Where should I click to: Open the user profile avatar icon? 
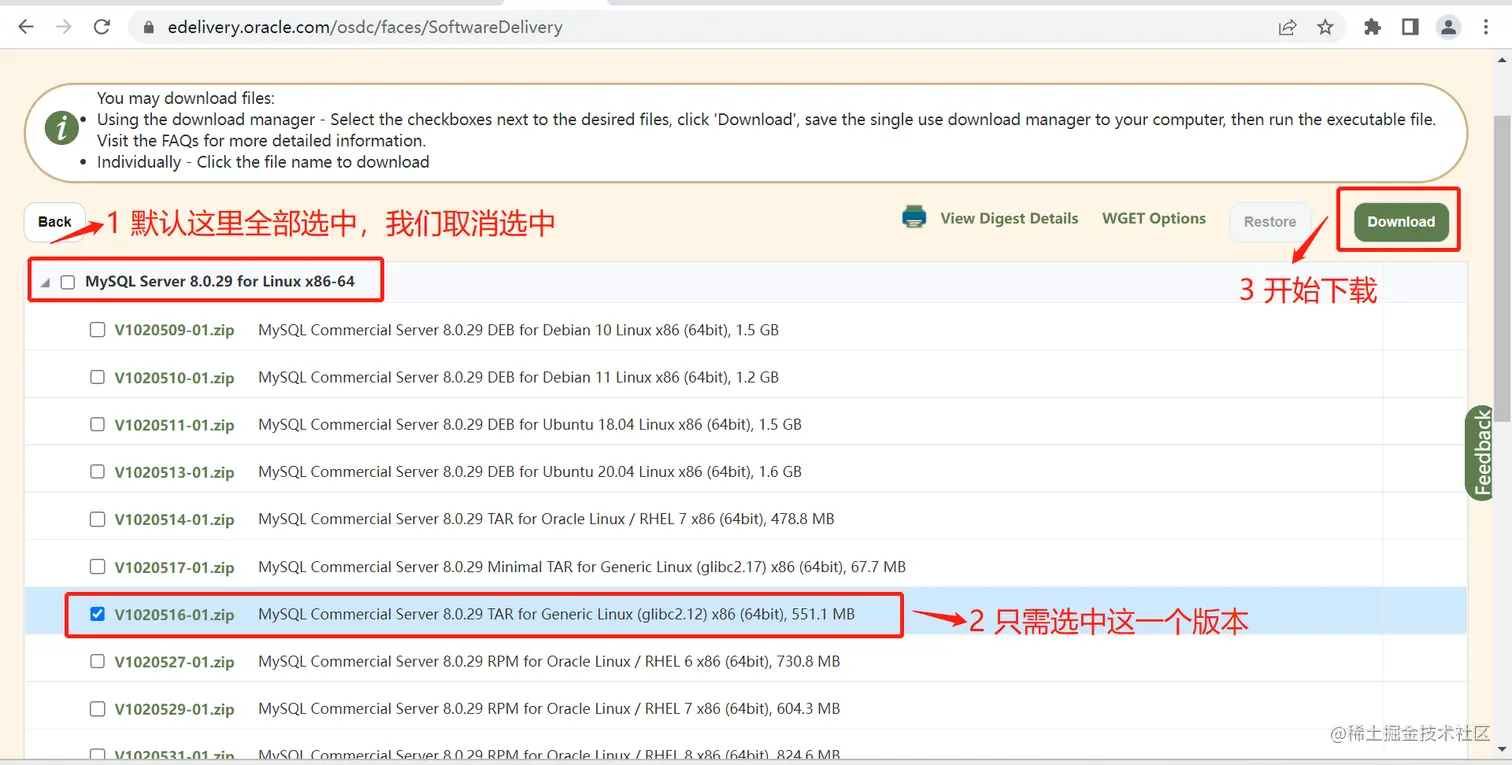1449,28
